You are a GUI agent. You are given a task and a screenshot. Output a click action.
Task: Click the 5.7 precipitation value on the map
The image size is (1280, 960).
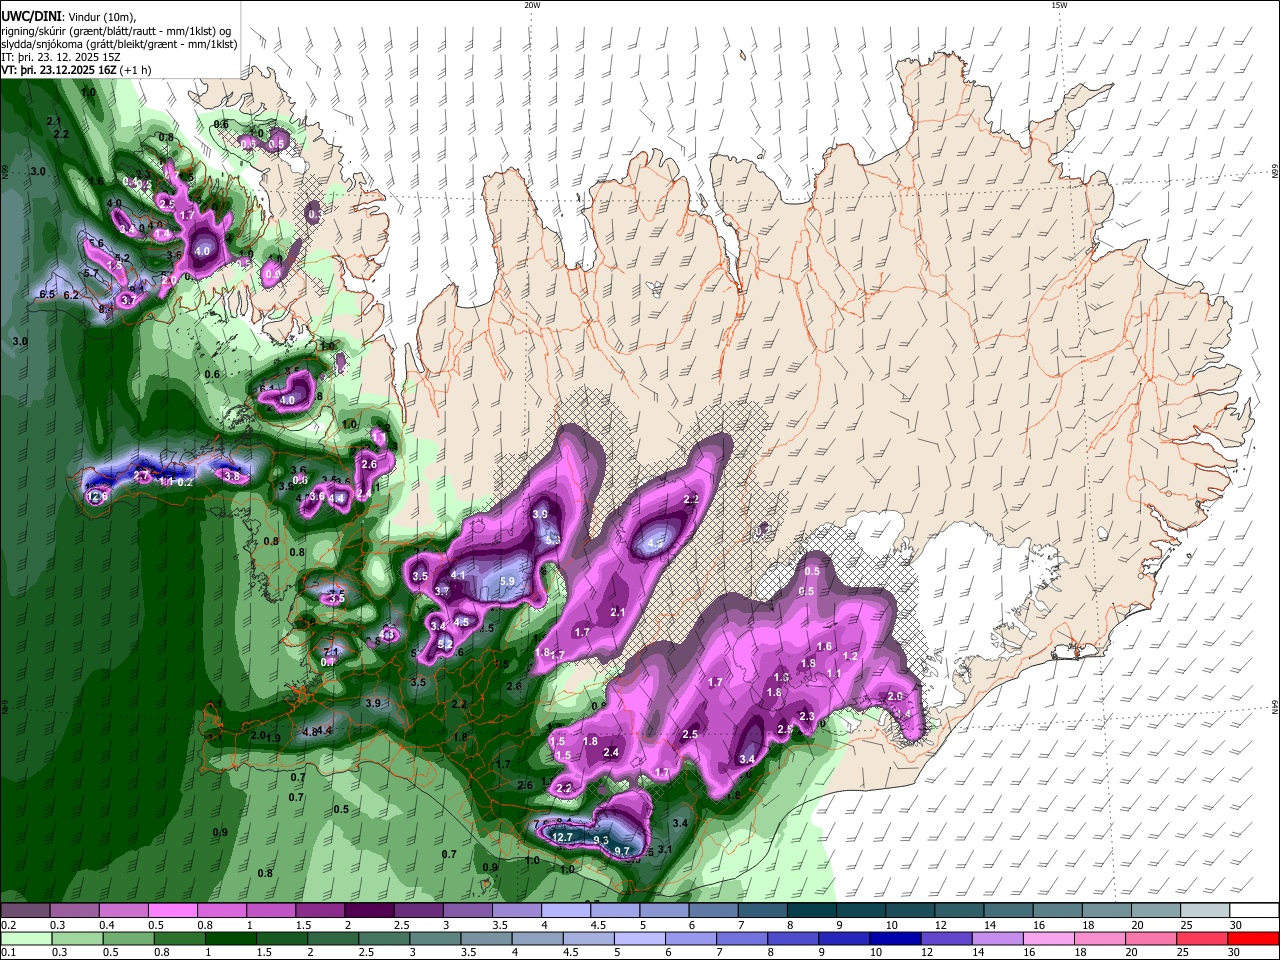pyautogui.click(x=90, y=273)
